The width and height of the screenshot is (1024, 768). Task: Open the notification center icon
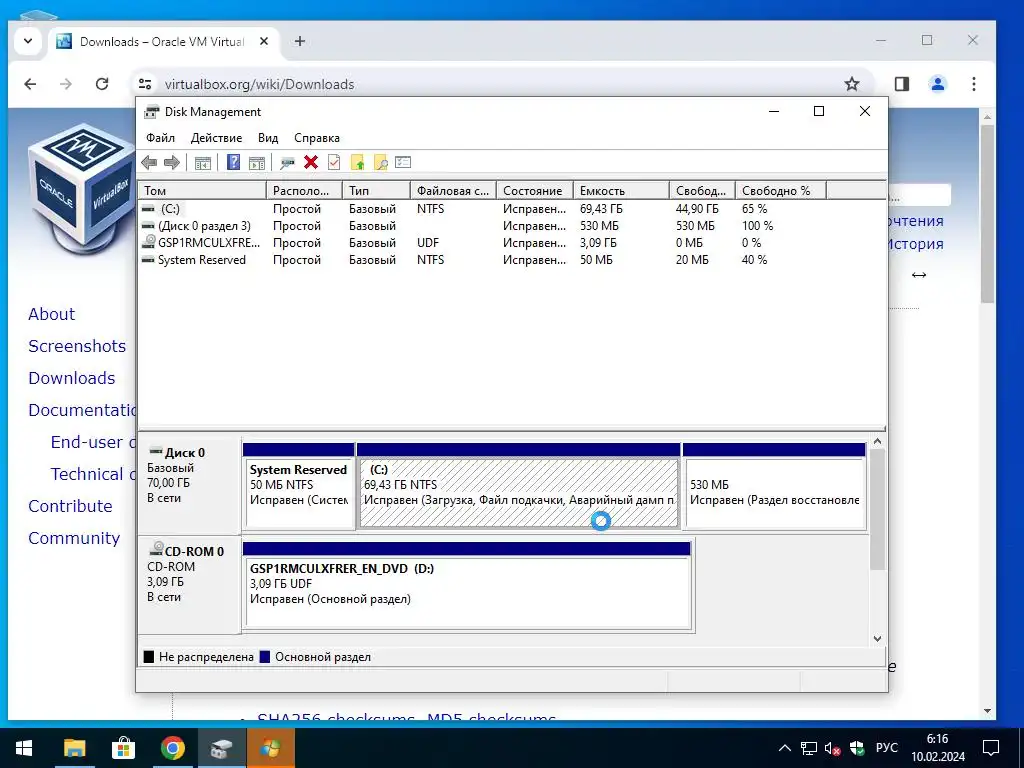pos(991,748)
